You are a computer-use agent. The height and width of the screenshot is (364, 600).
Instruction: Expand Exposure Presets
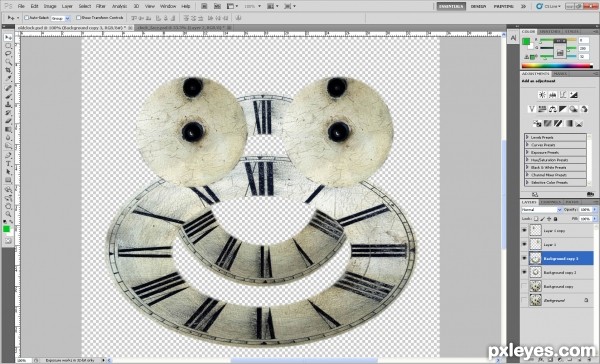pos(528,152)
